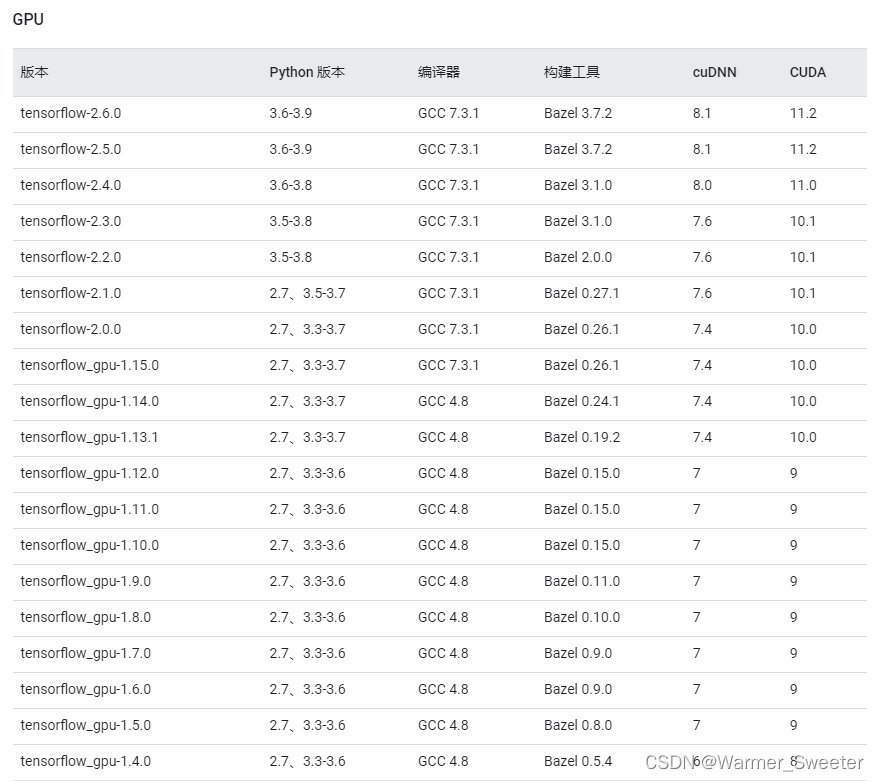Click GCC 4.8 in tensorflow_gpu-1.9.0 row
The height and width of the screenshot is (781, 879).
click(x=443, y=581)
